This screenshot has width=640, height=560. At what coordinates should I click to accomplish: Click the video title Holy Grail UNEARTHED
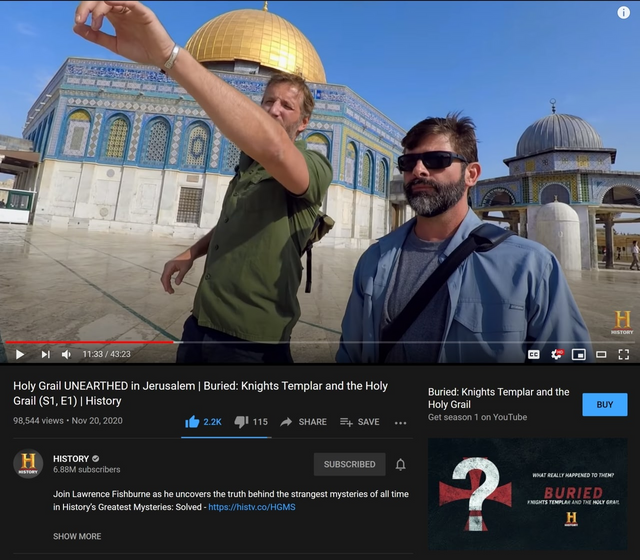pos(200,393)
